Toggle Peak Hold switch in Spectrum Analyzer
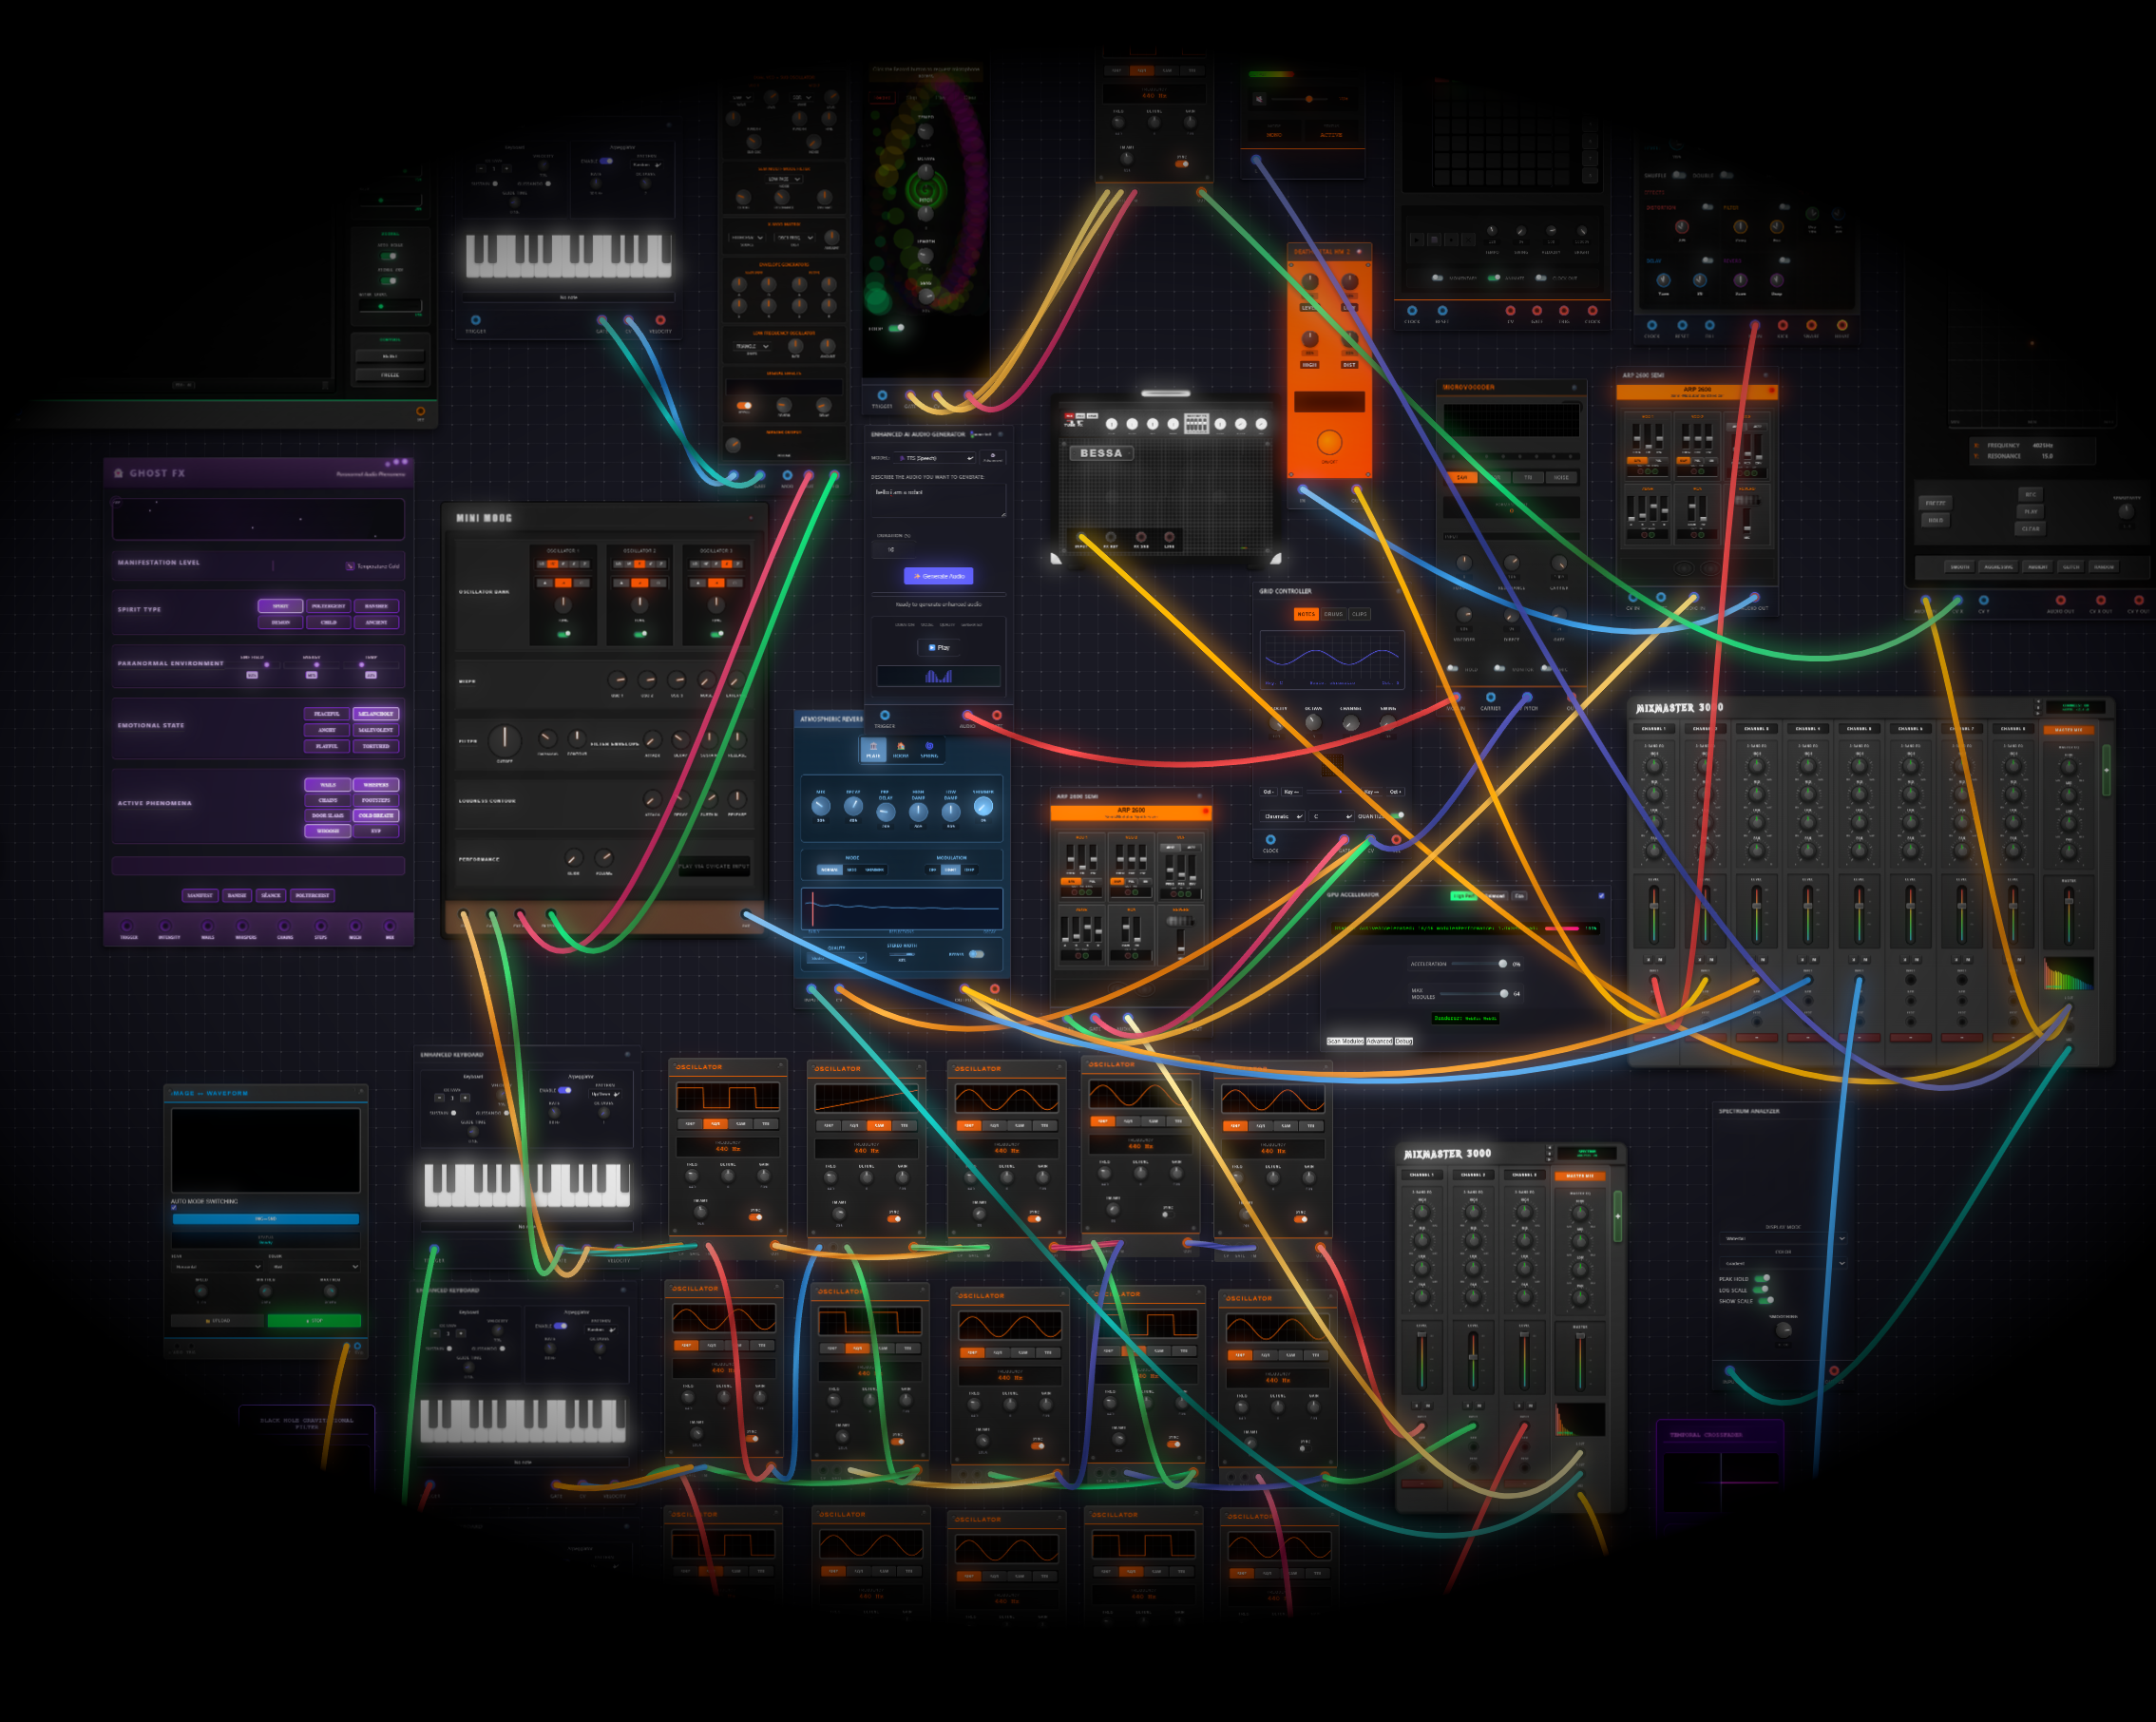The width and height of the screenshot is (2156, 1722). coord(1762,1278)
